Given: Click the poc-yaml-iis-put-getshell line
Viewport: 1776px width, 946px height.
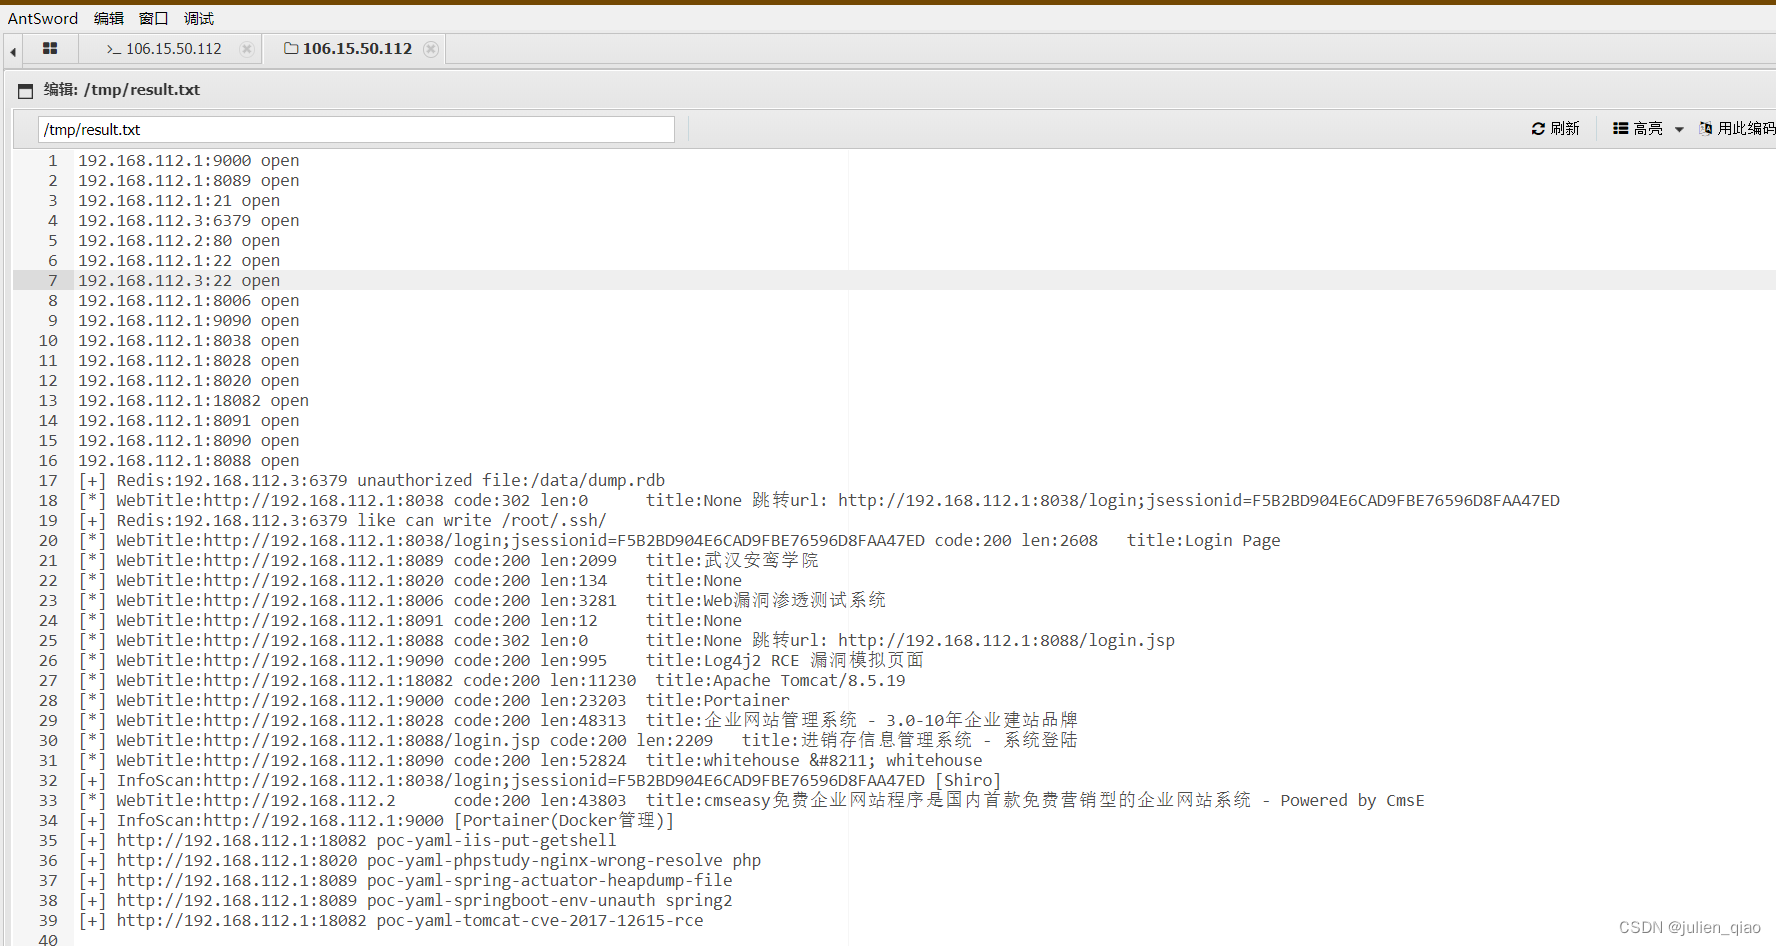Looking at the screenshot, I should click(348, 840).
